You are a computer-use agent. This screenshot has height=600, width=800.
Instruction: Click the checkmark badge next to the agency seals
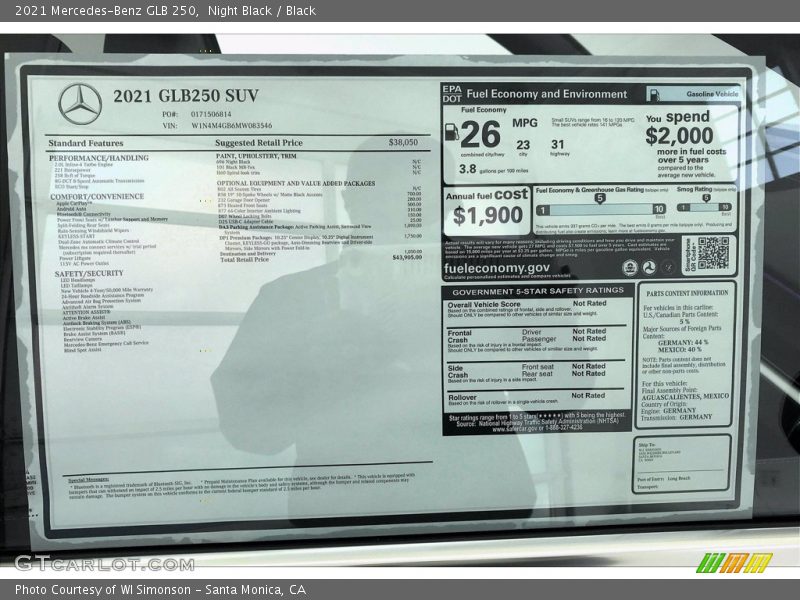(x=669, y=265)
